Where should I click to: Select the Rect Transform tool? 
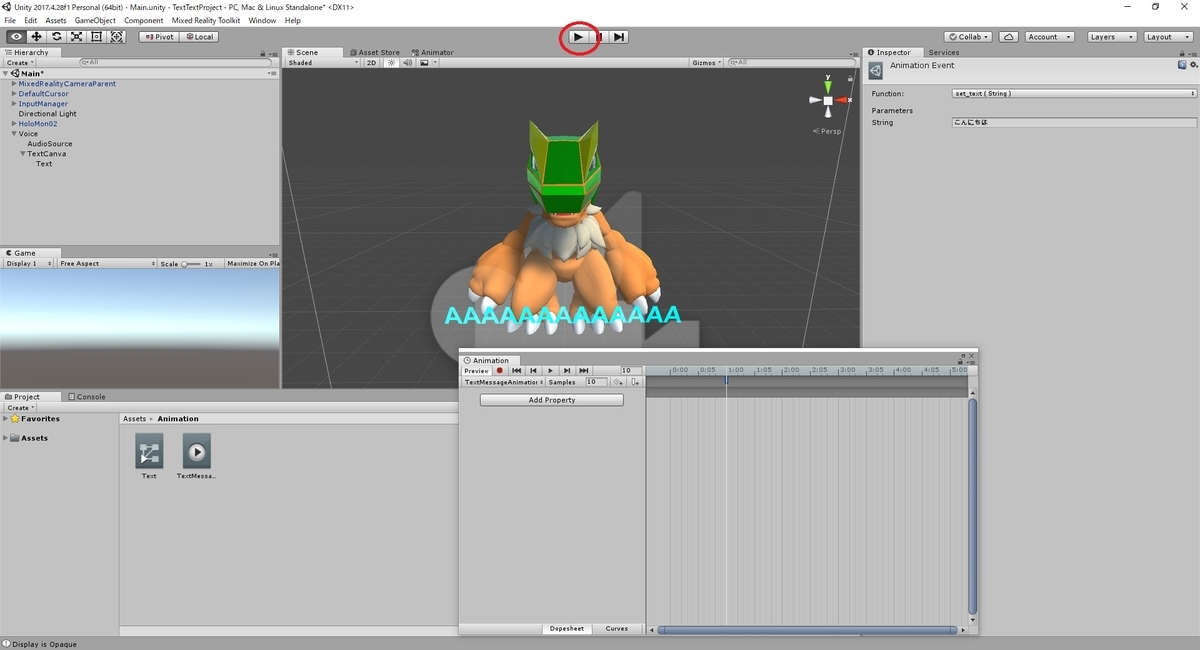click(x=96, y=37)
